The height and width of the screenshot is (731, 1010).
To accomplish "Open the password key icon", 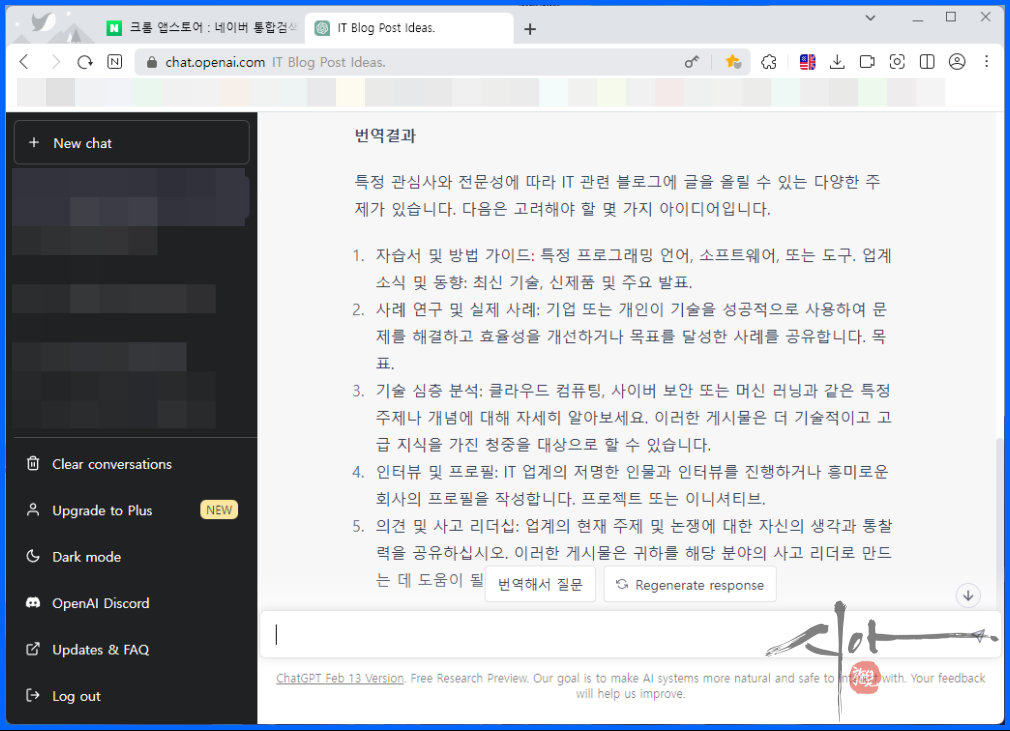I will point(692,62).
